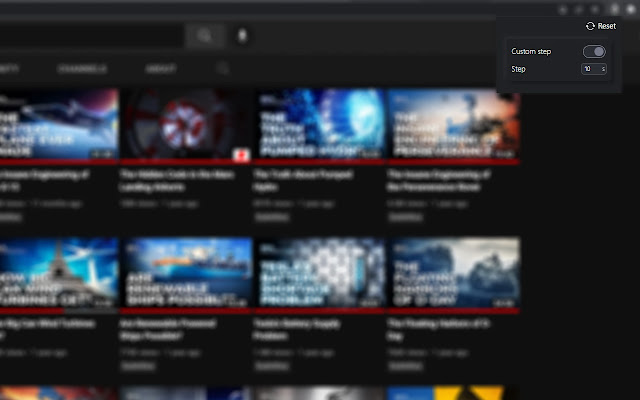Toggle the Custom step switch
640x400 pixels.
(594, 52)
